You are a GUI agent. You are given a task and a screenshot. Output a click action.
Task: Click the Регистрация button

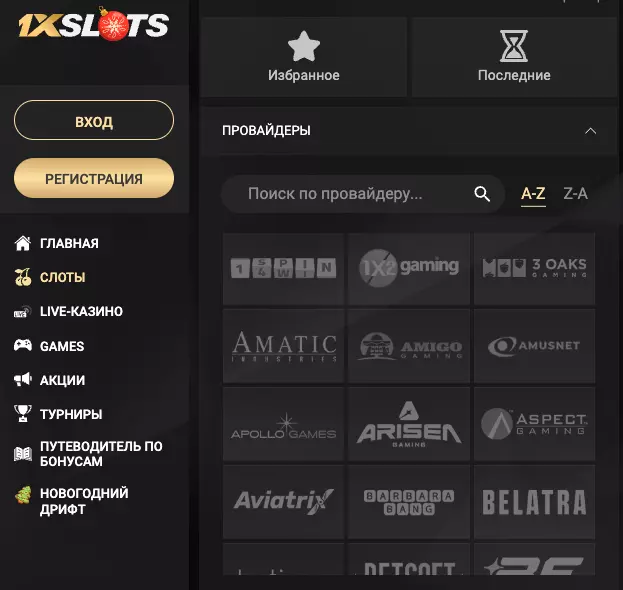pyautogui.click(x=94, y=178)
